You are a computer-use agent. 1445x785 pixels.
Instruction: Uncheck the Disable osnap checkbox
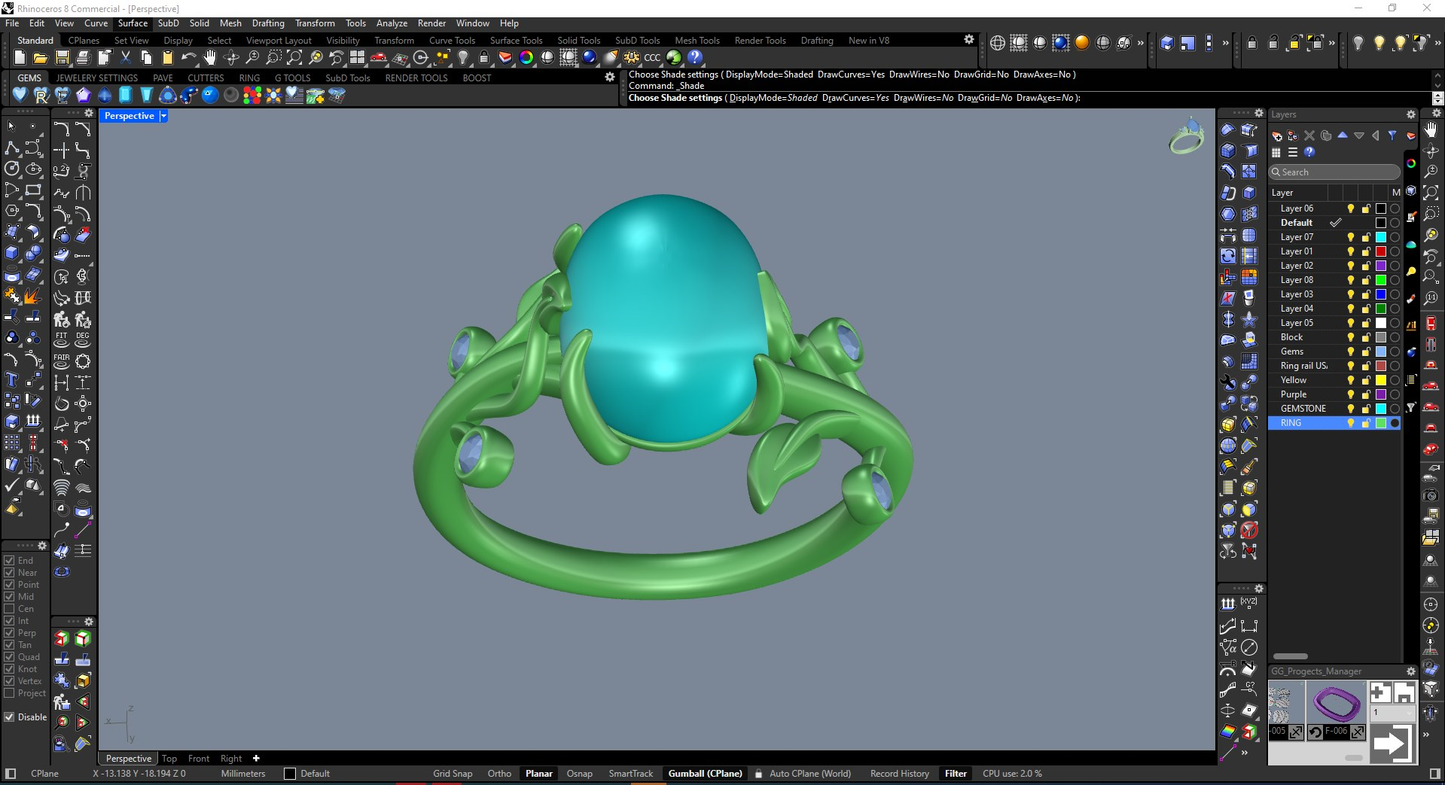tap(10, 717)
